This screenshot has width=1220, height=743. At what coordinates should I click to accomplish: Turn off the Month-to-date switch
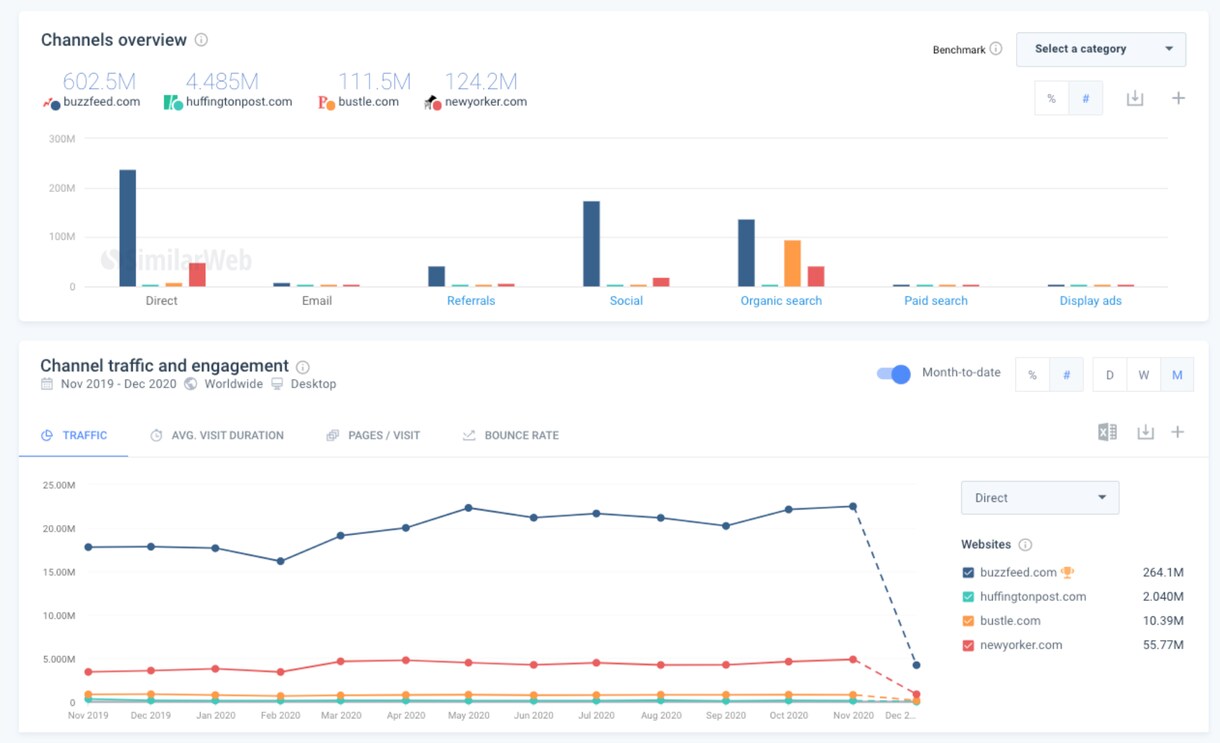(894, 374)
